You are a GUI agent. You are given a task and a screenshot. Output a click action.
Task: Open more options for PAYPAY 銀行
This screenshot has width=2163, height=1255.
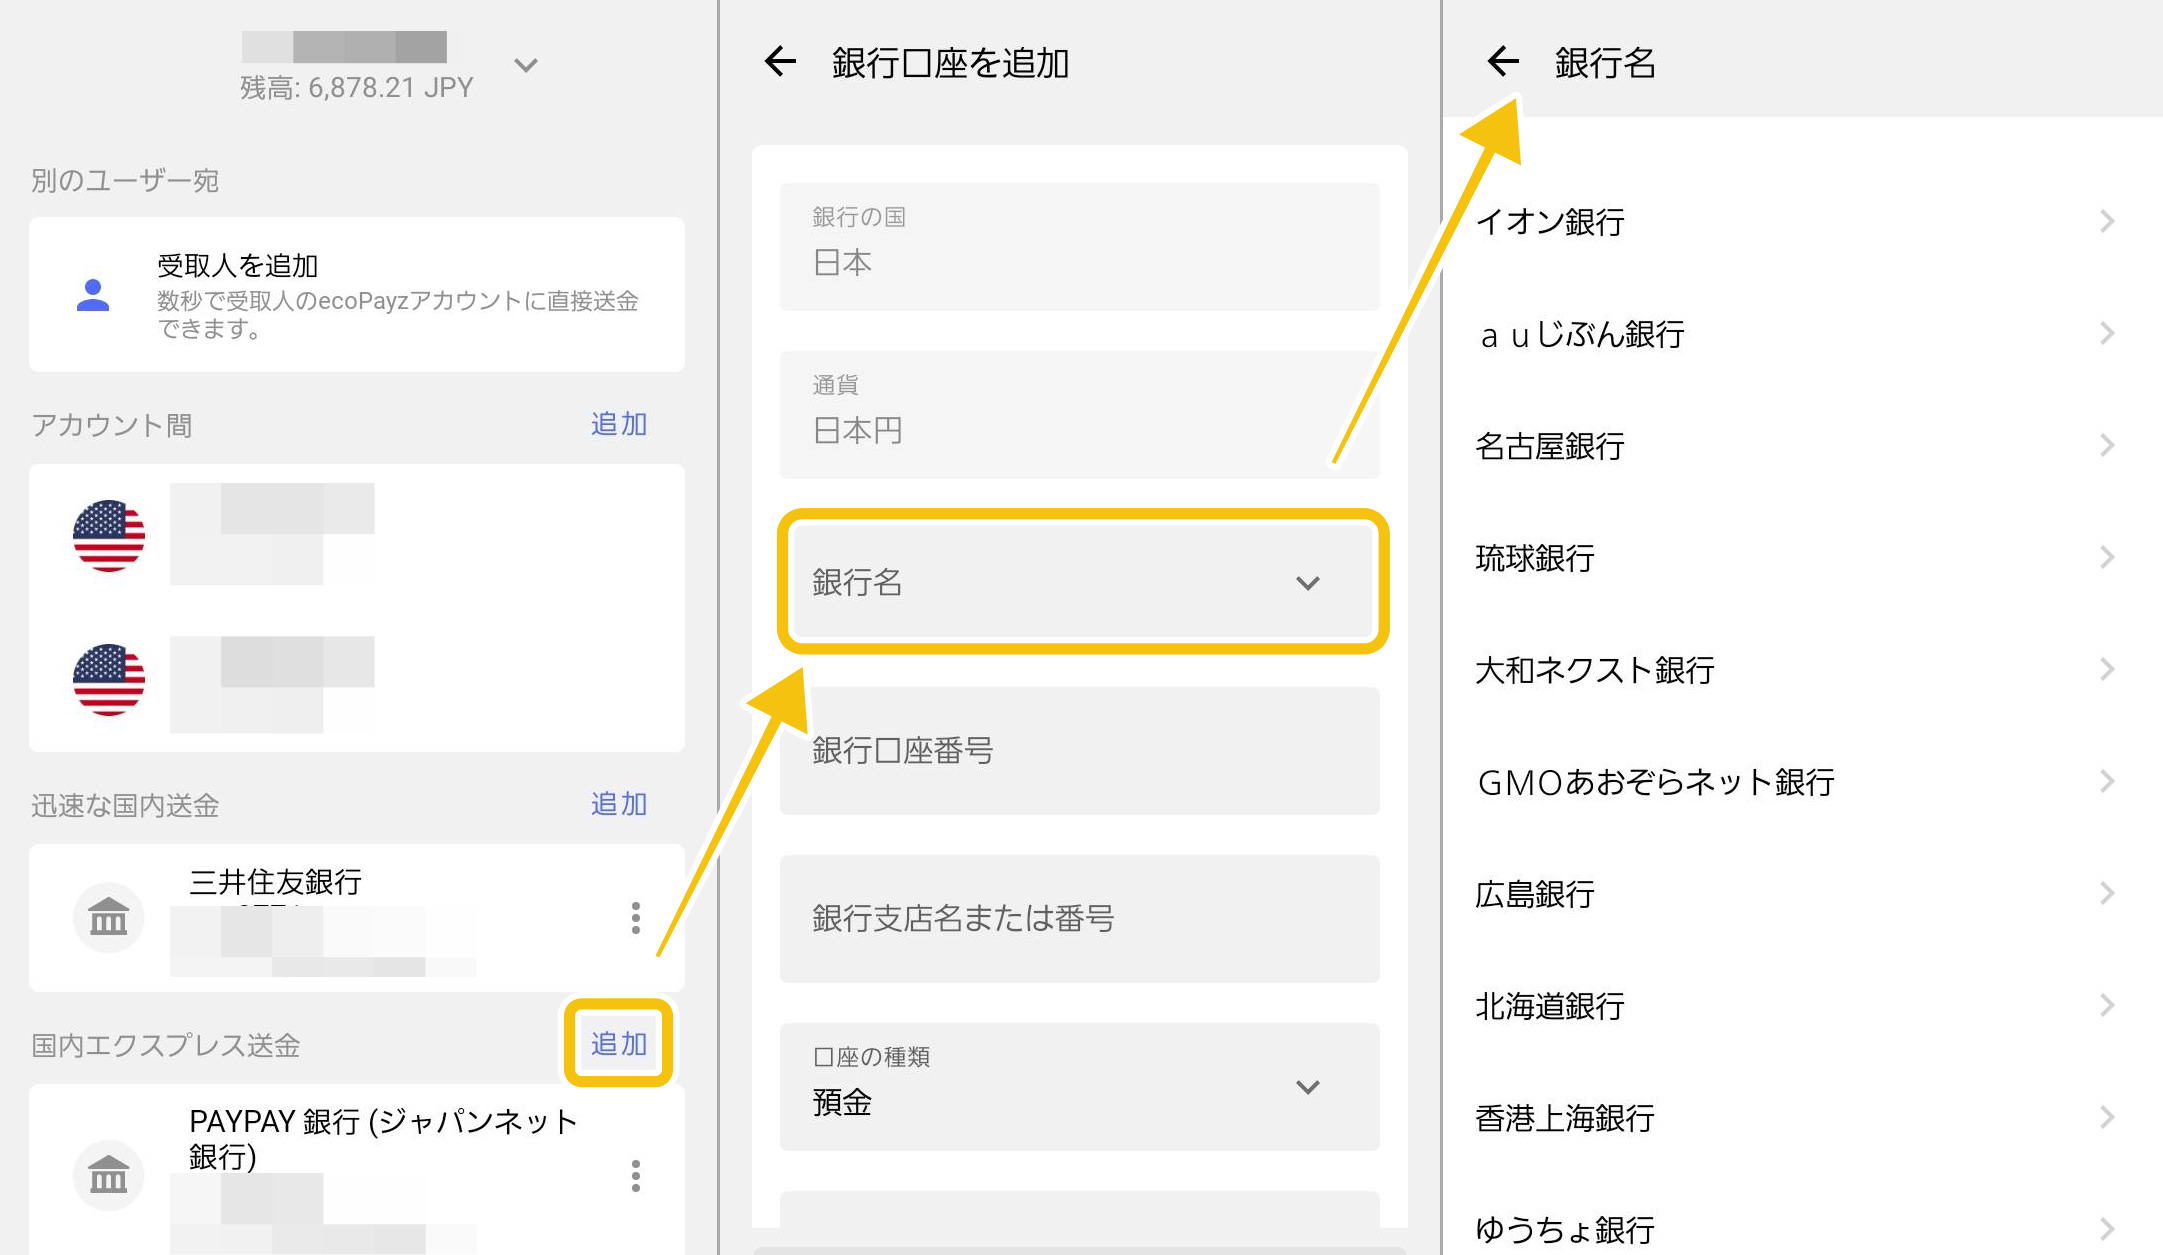click(636, 1175)
